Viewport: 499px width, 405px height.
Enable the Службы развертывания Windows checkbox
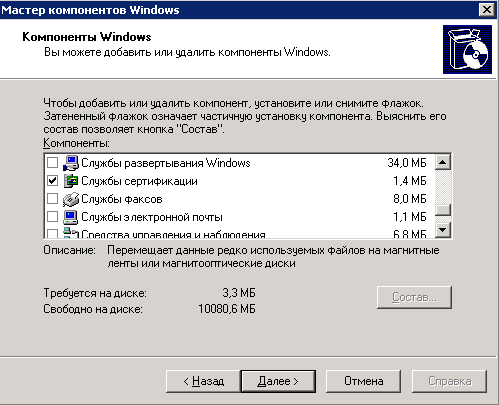[x=52, y=163]
